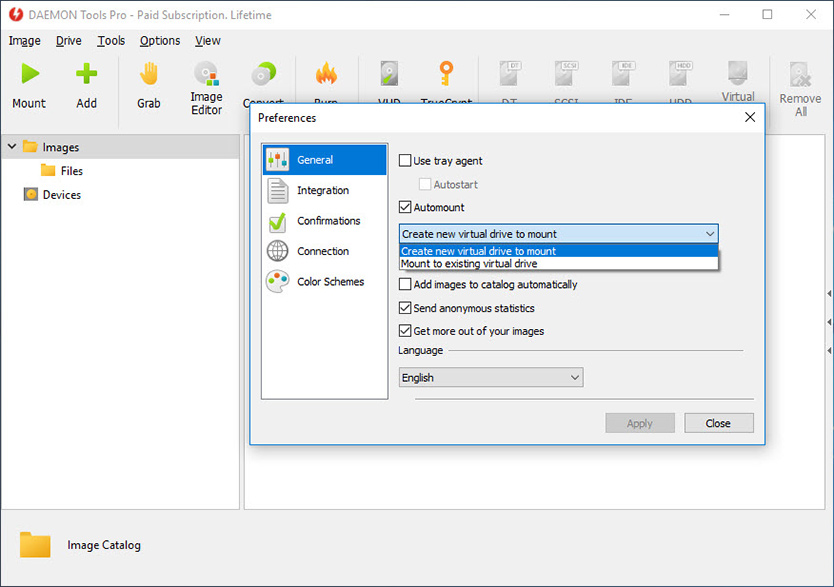Select the Devices label in tree

(62, 195)
